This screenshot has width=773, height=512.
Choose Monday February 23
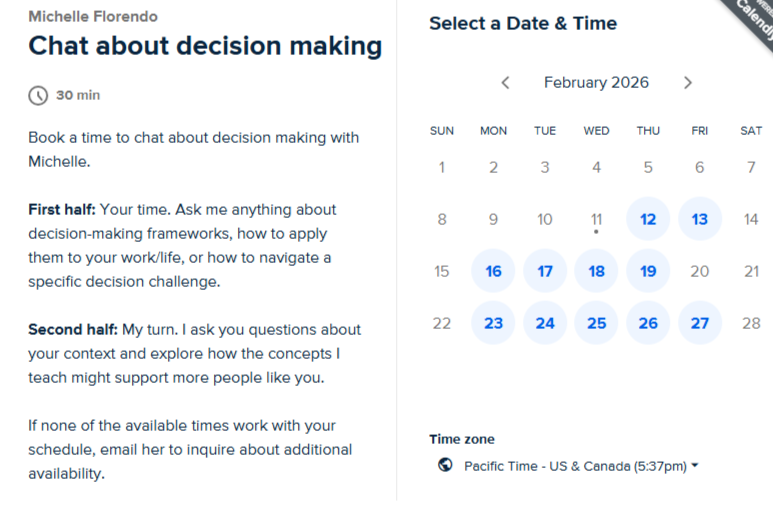(x=493, y=323)
